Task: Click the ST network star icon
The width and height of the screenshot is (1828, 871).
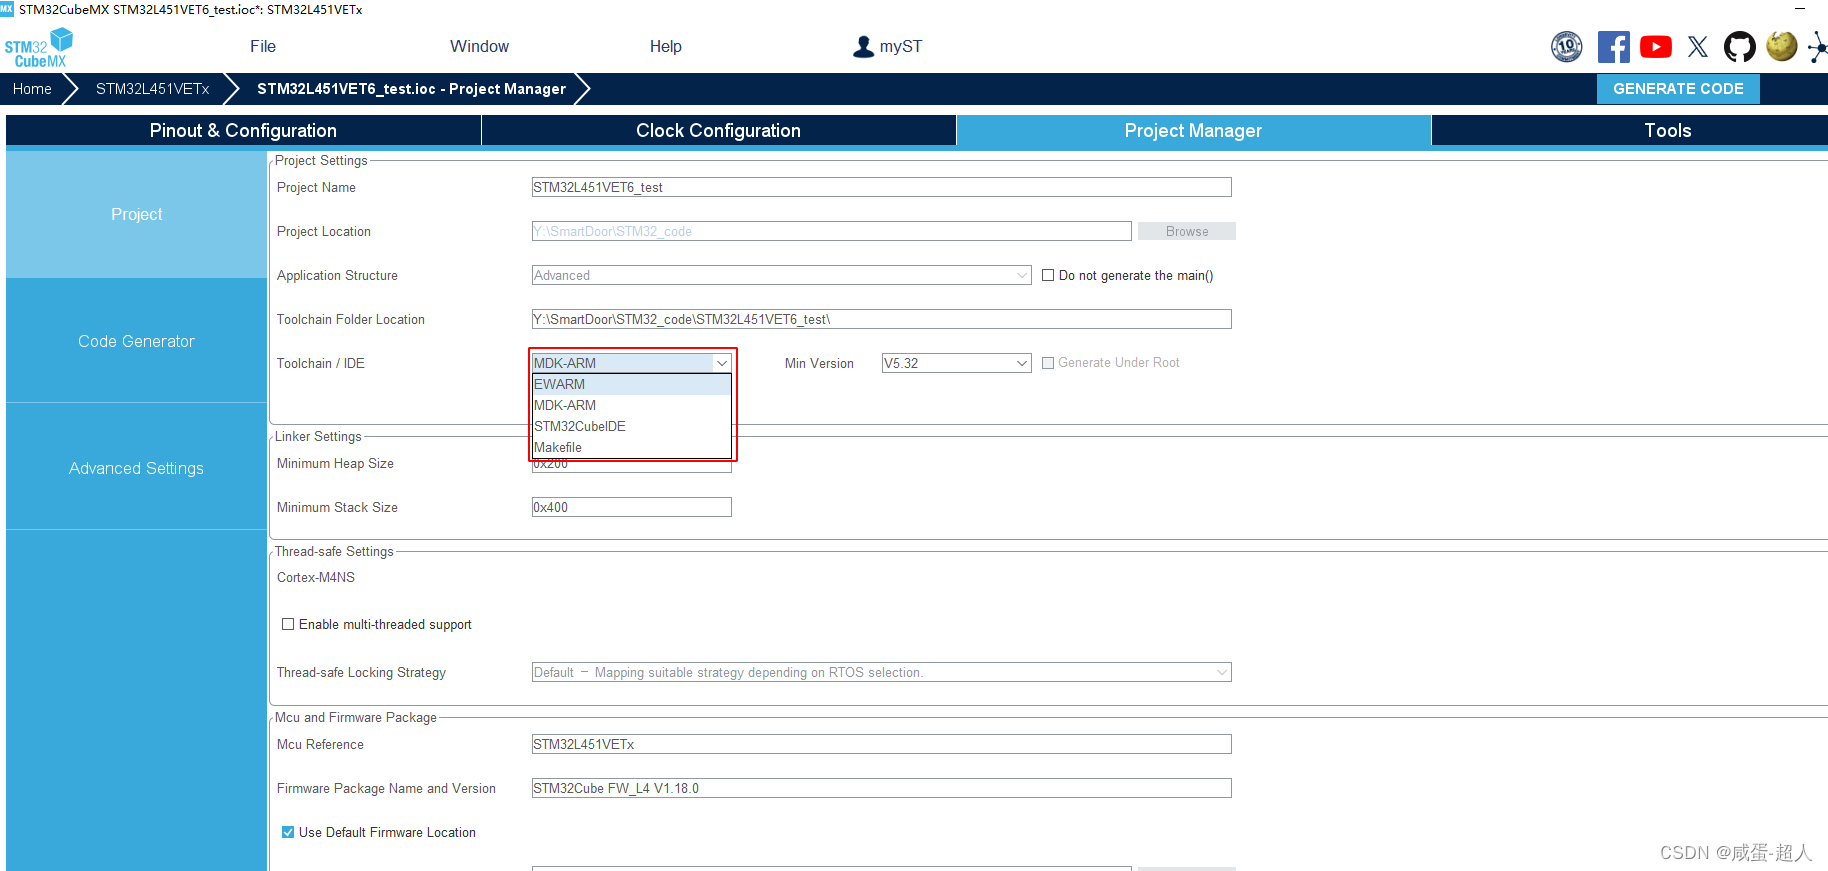Action: click(1818, 47)
